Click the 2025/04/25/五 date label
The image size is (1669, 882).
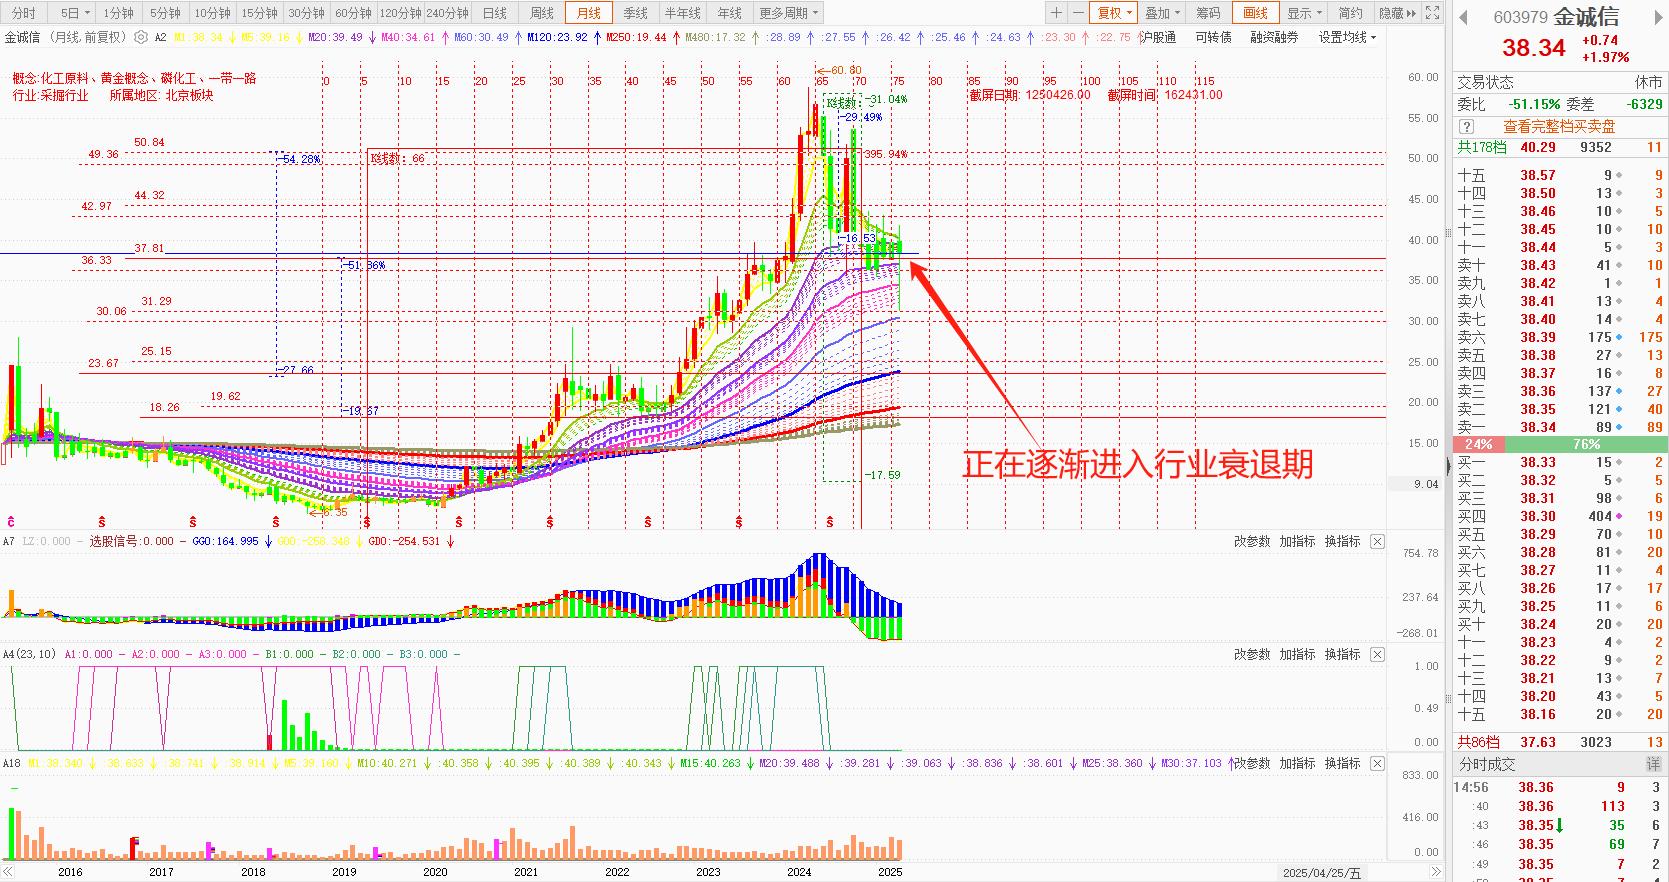pyautogui.click(x=1322, y=873)
